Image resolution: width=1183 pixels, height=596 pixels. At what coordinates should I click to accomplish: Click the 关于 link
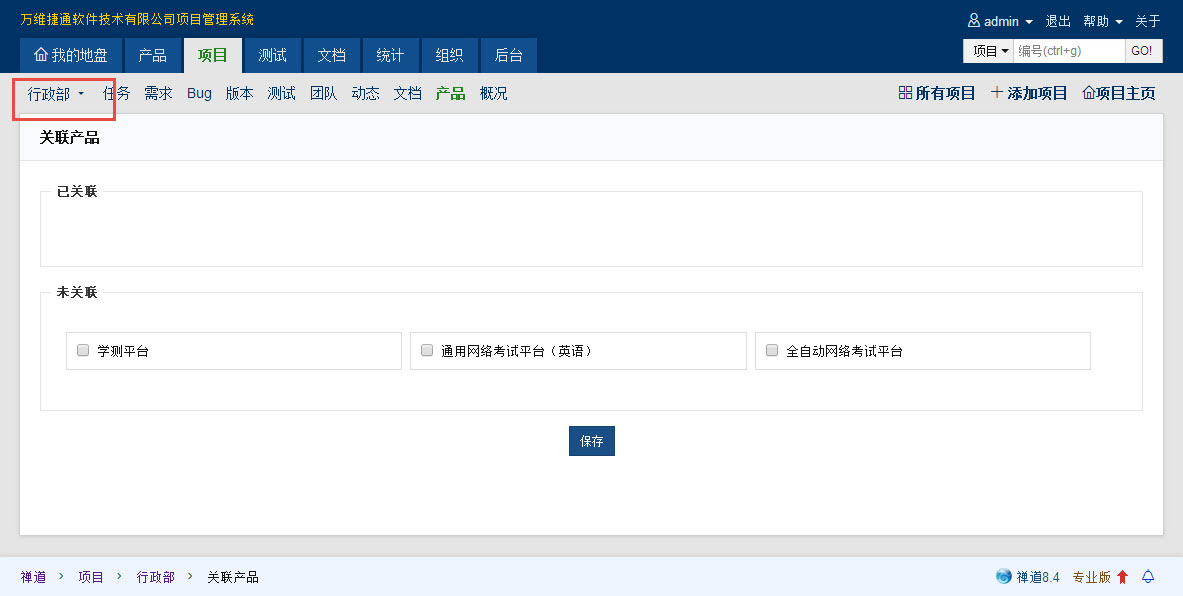(x=1148, y=21)
